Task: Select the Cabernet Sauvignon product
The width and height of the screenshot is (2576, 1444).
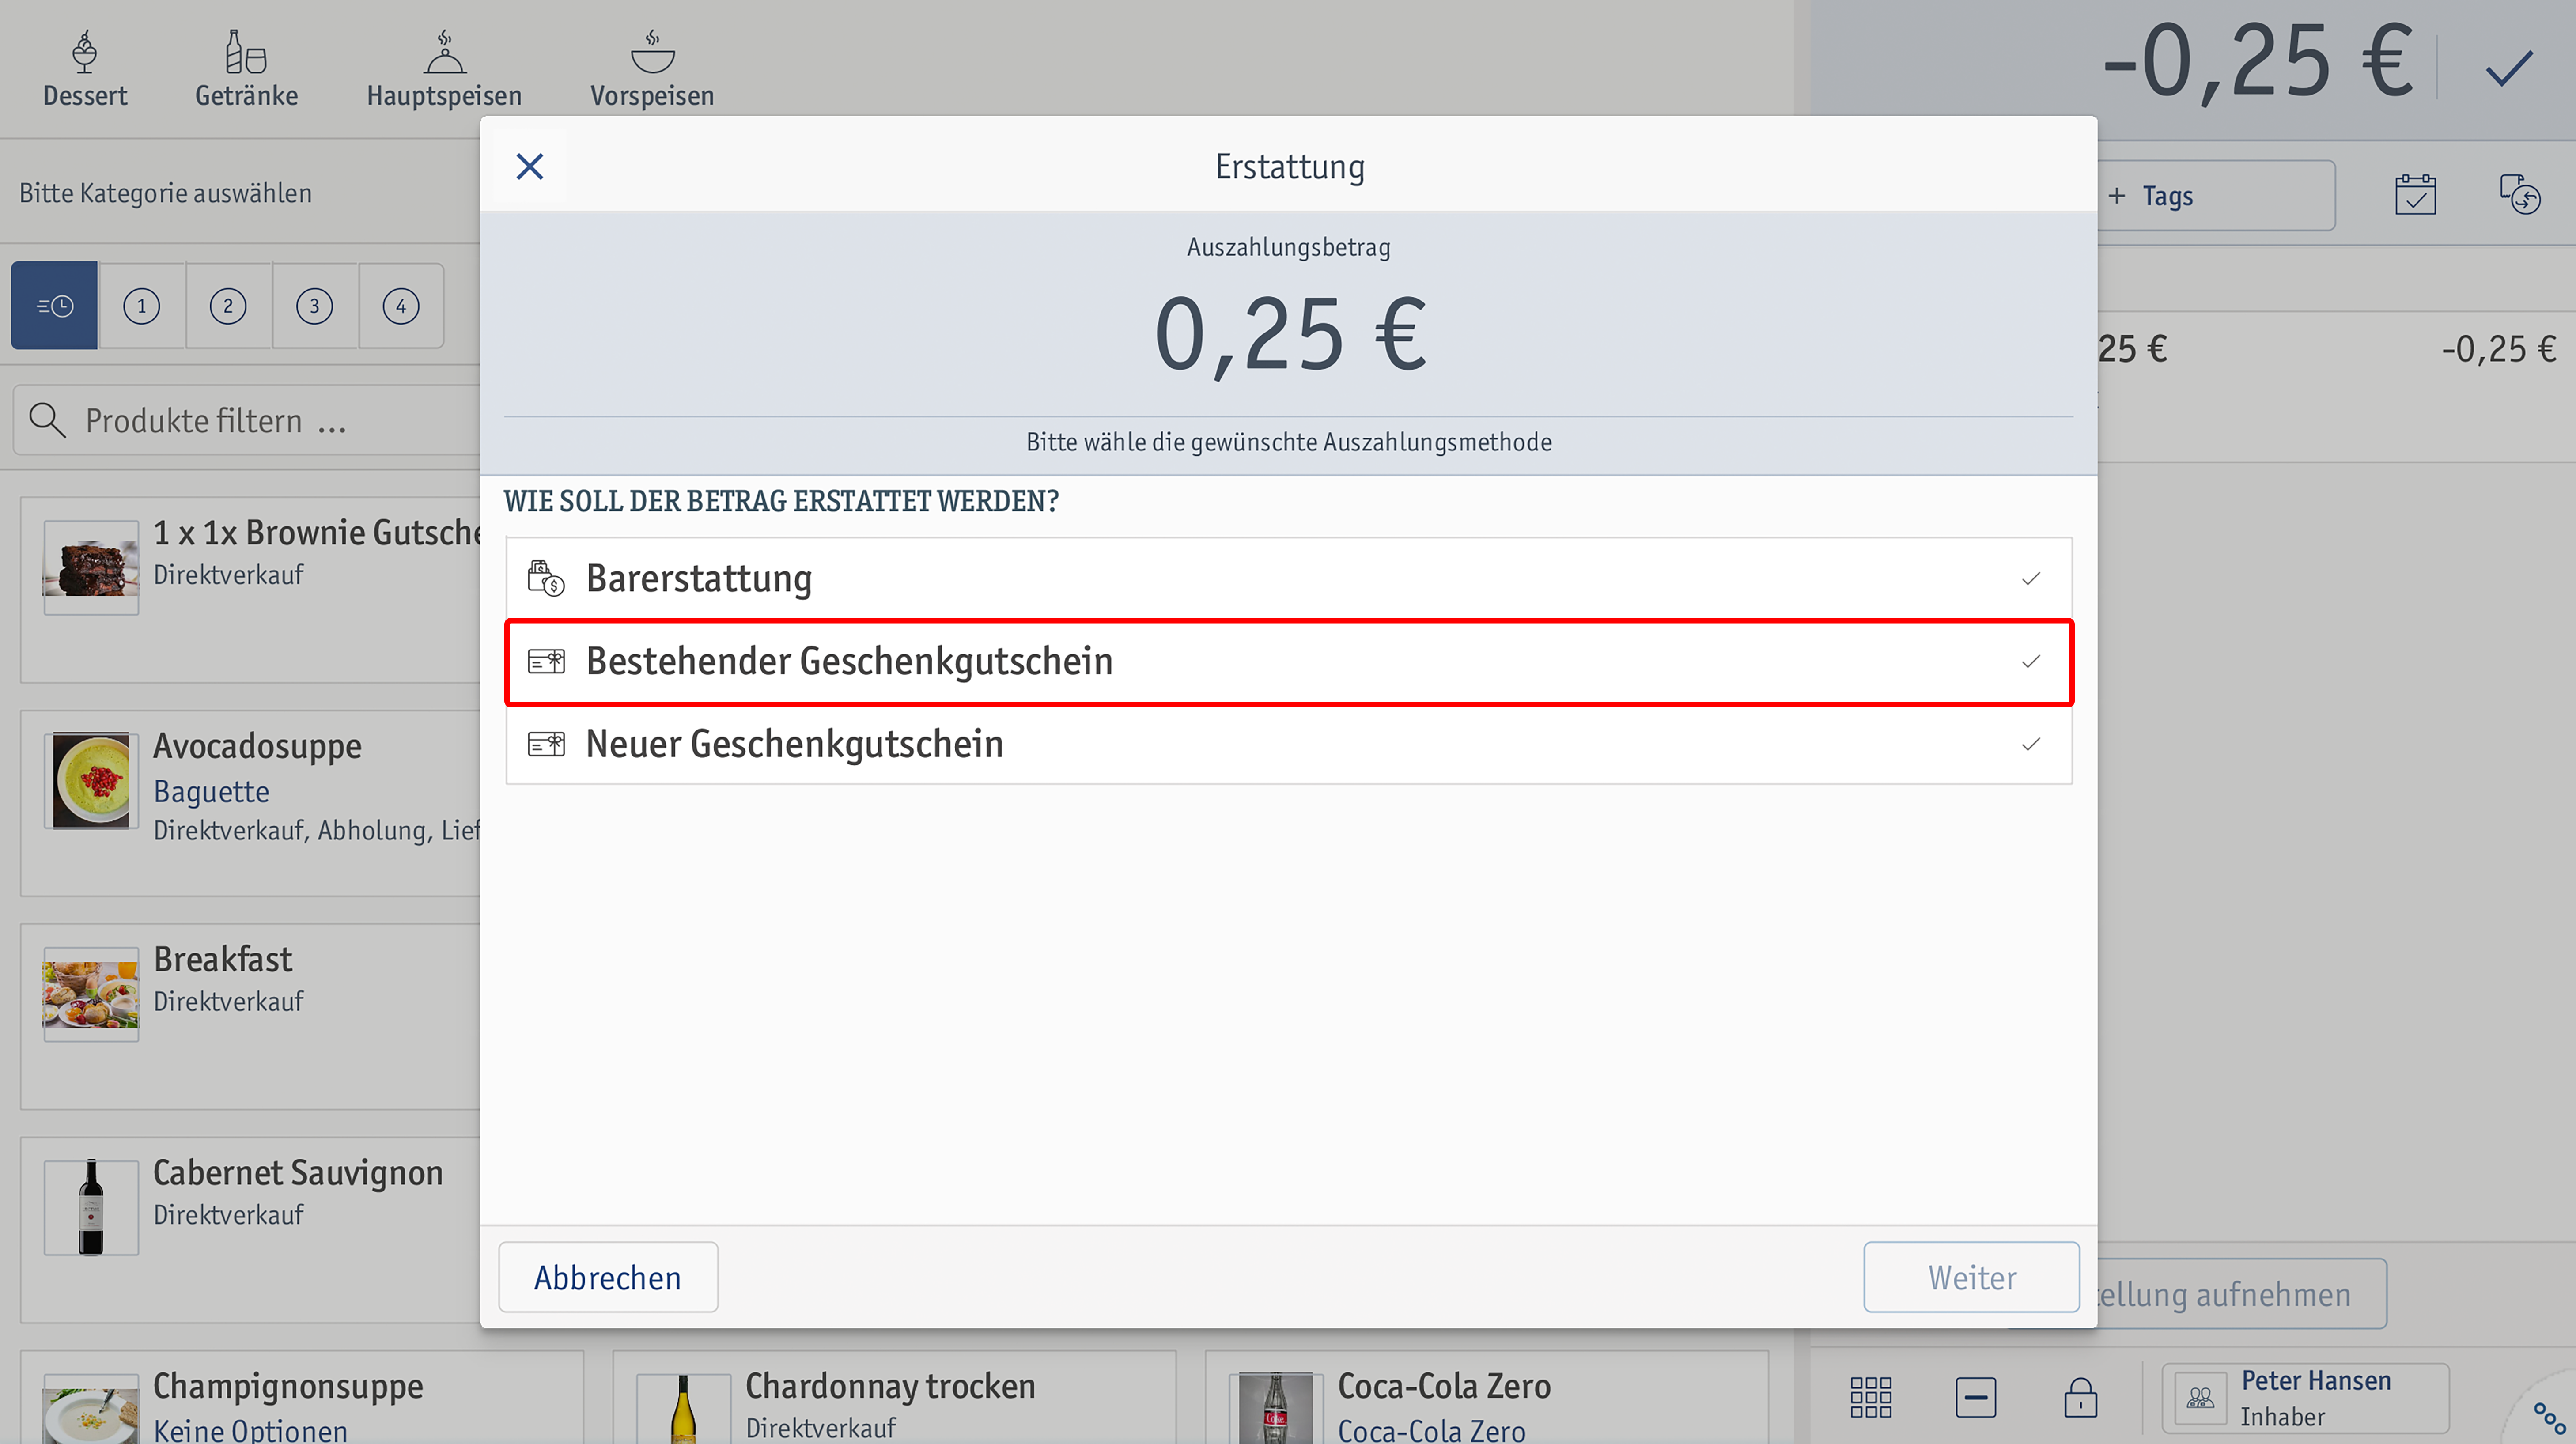Action: point(250,1230)
